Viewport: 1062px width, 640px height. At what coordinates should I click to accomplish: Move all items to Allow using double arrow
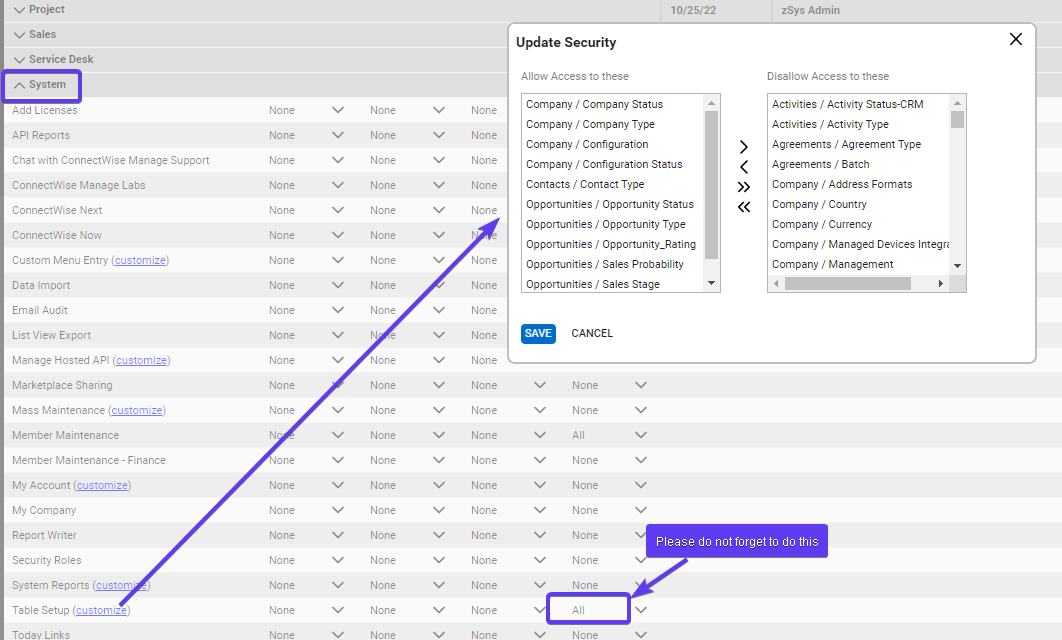point(743,206)
